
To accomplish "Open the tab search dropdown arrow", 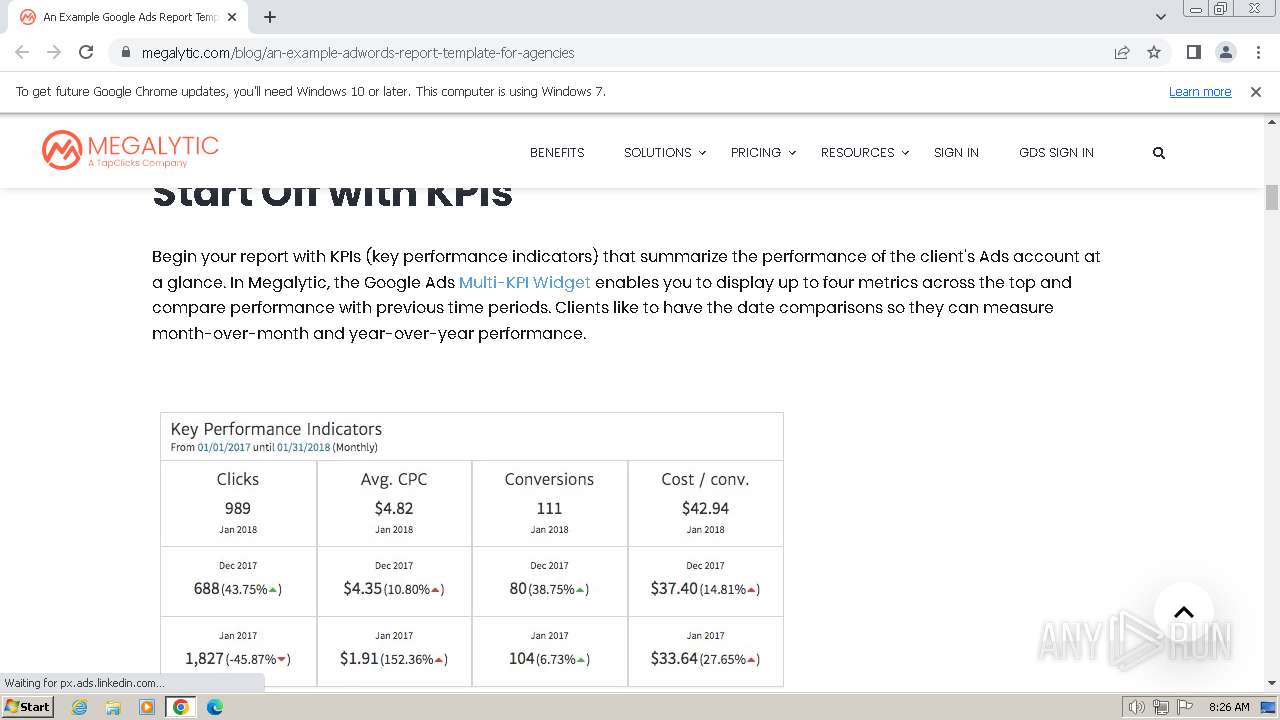I will click(x=1161, y=17).
